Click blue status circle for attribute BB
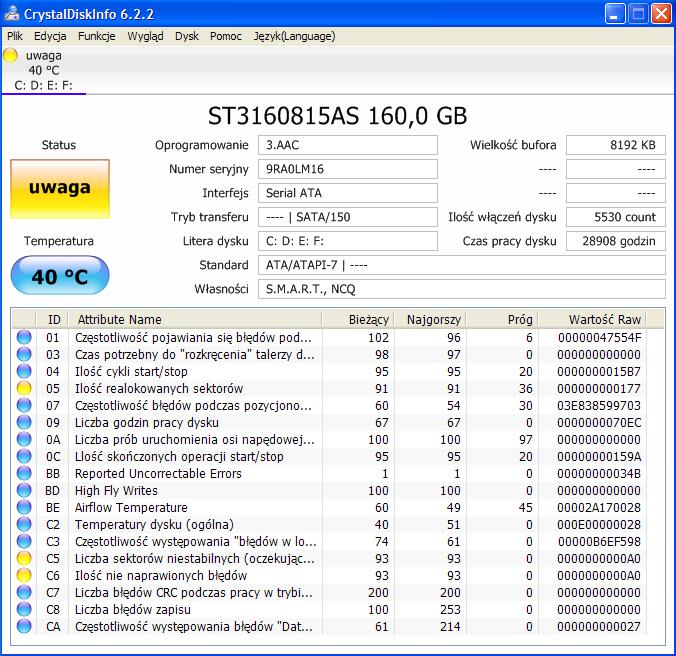 pos(24,473)
